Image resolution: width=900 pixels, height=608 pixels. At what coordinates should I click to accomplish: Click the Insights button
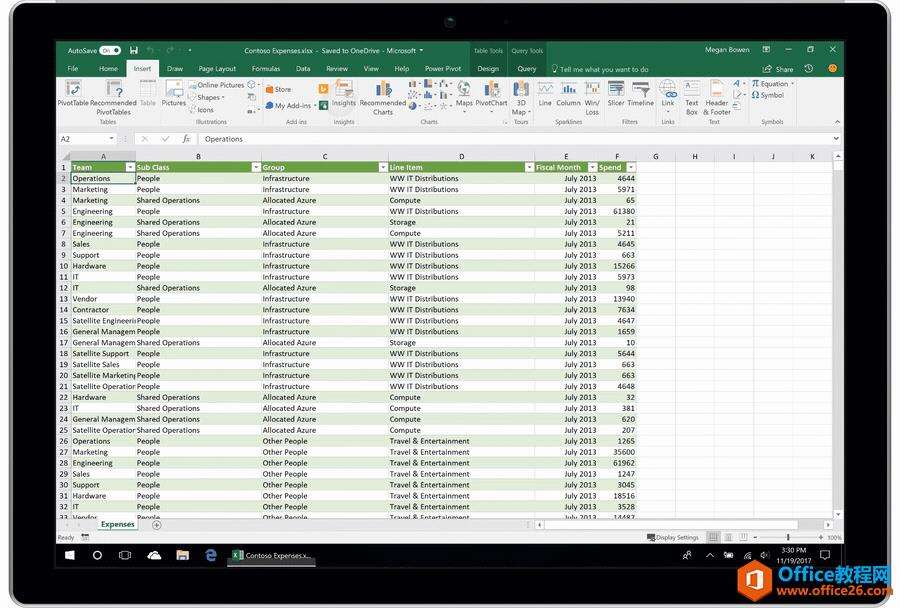343,94
